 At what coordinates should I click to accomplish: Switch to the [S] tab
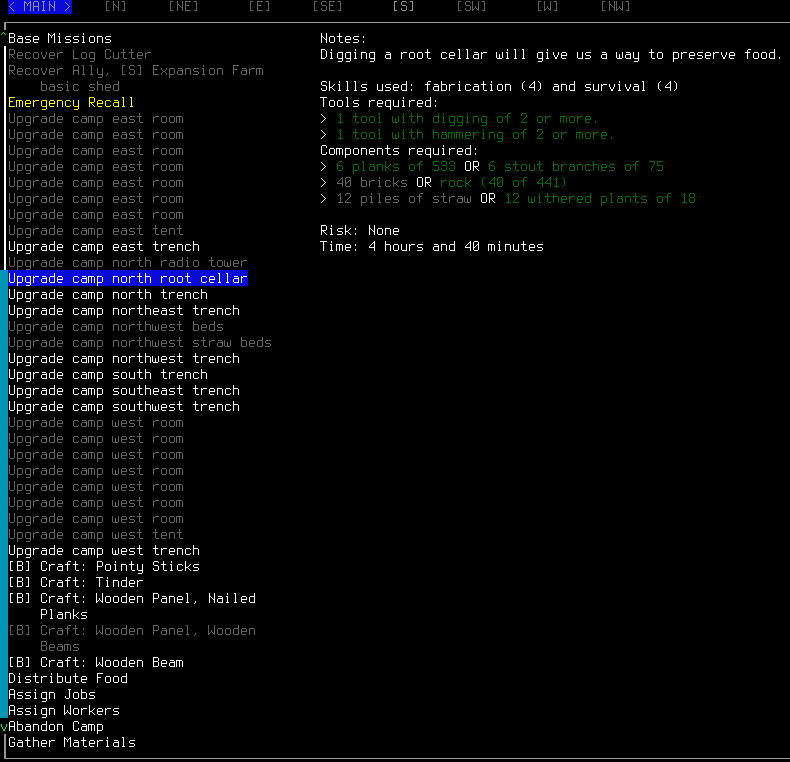point(403,7)
